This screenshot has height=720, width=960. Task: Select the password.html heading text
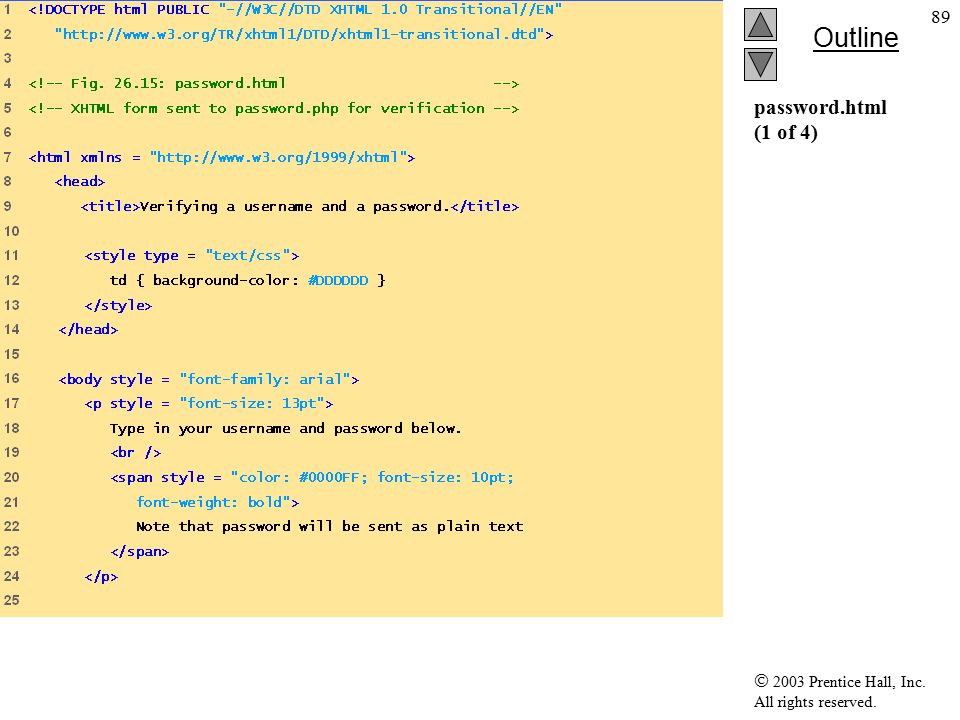pyautogui.click(x=820, y=108)
